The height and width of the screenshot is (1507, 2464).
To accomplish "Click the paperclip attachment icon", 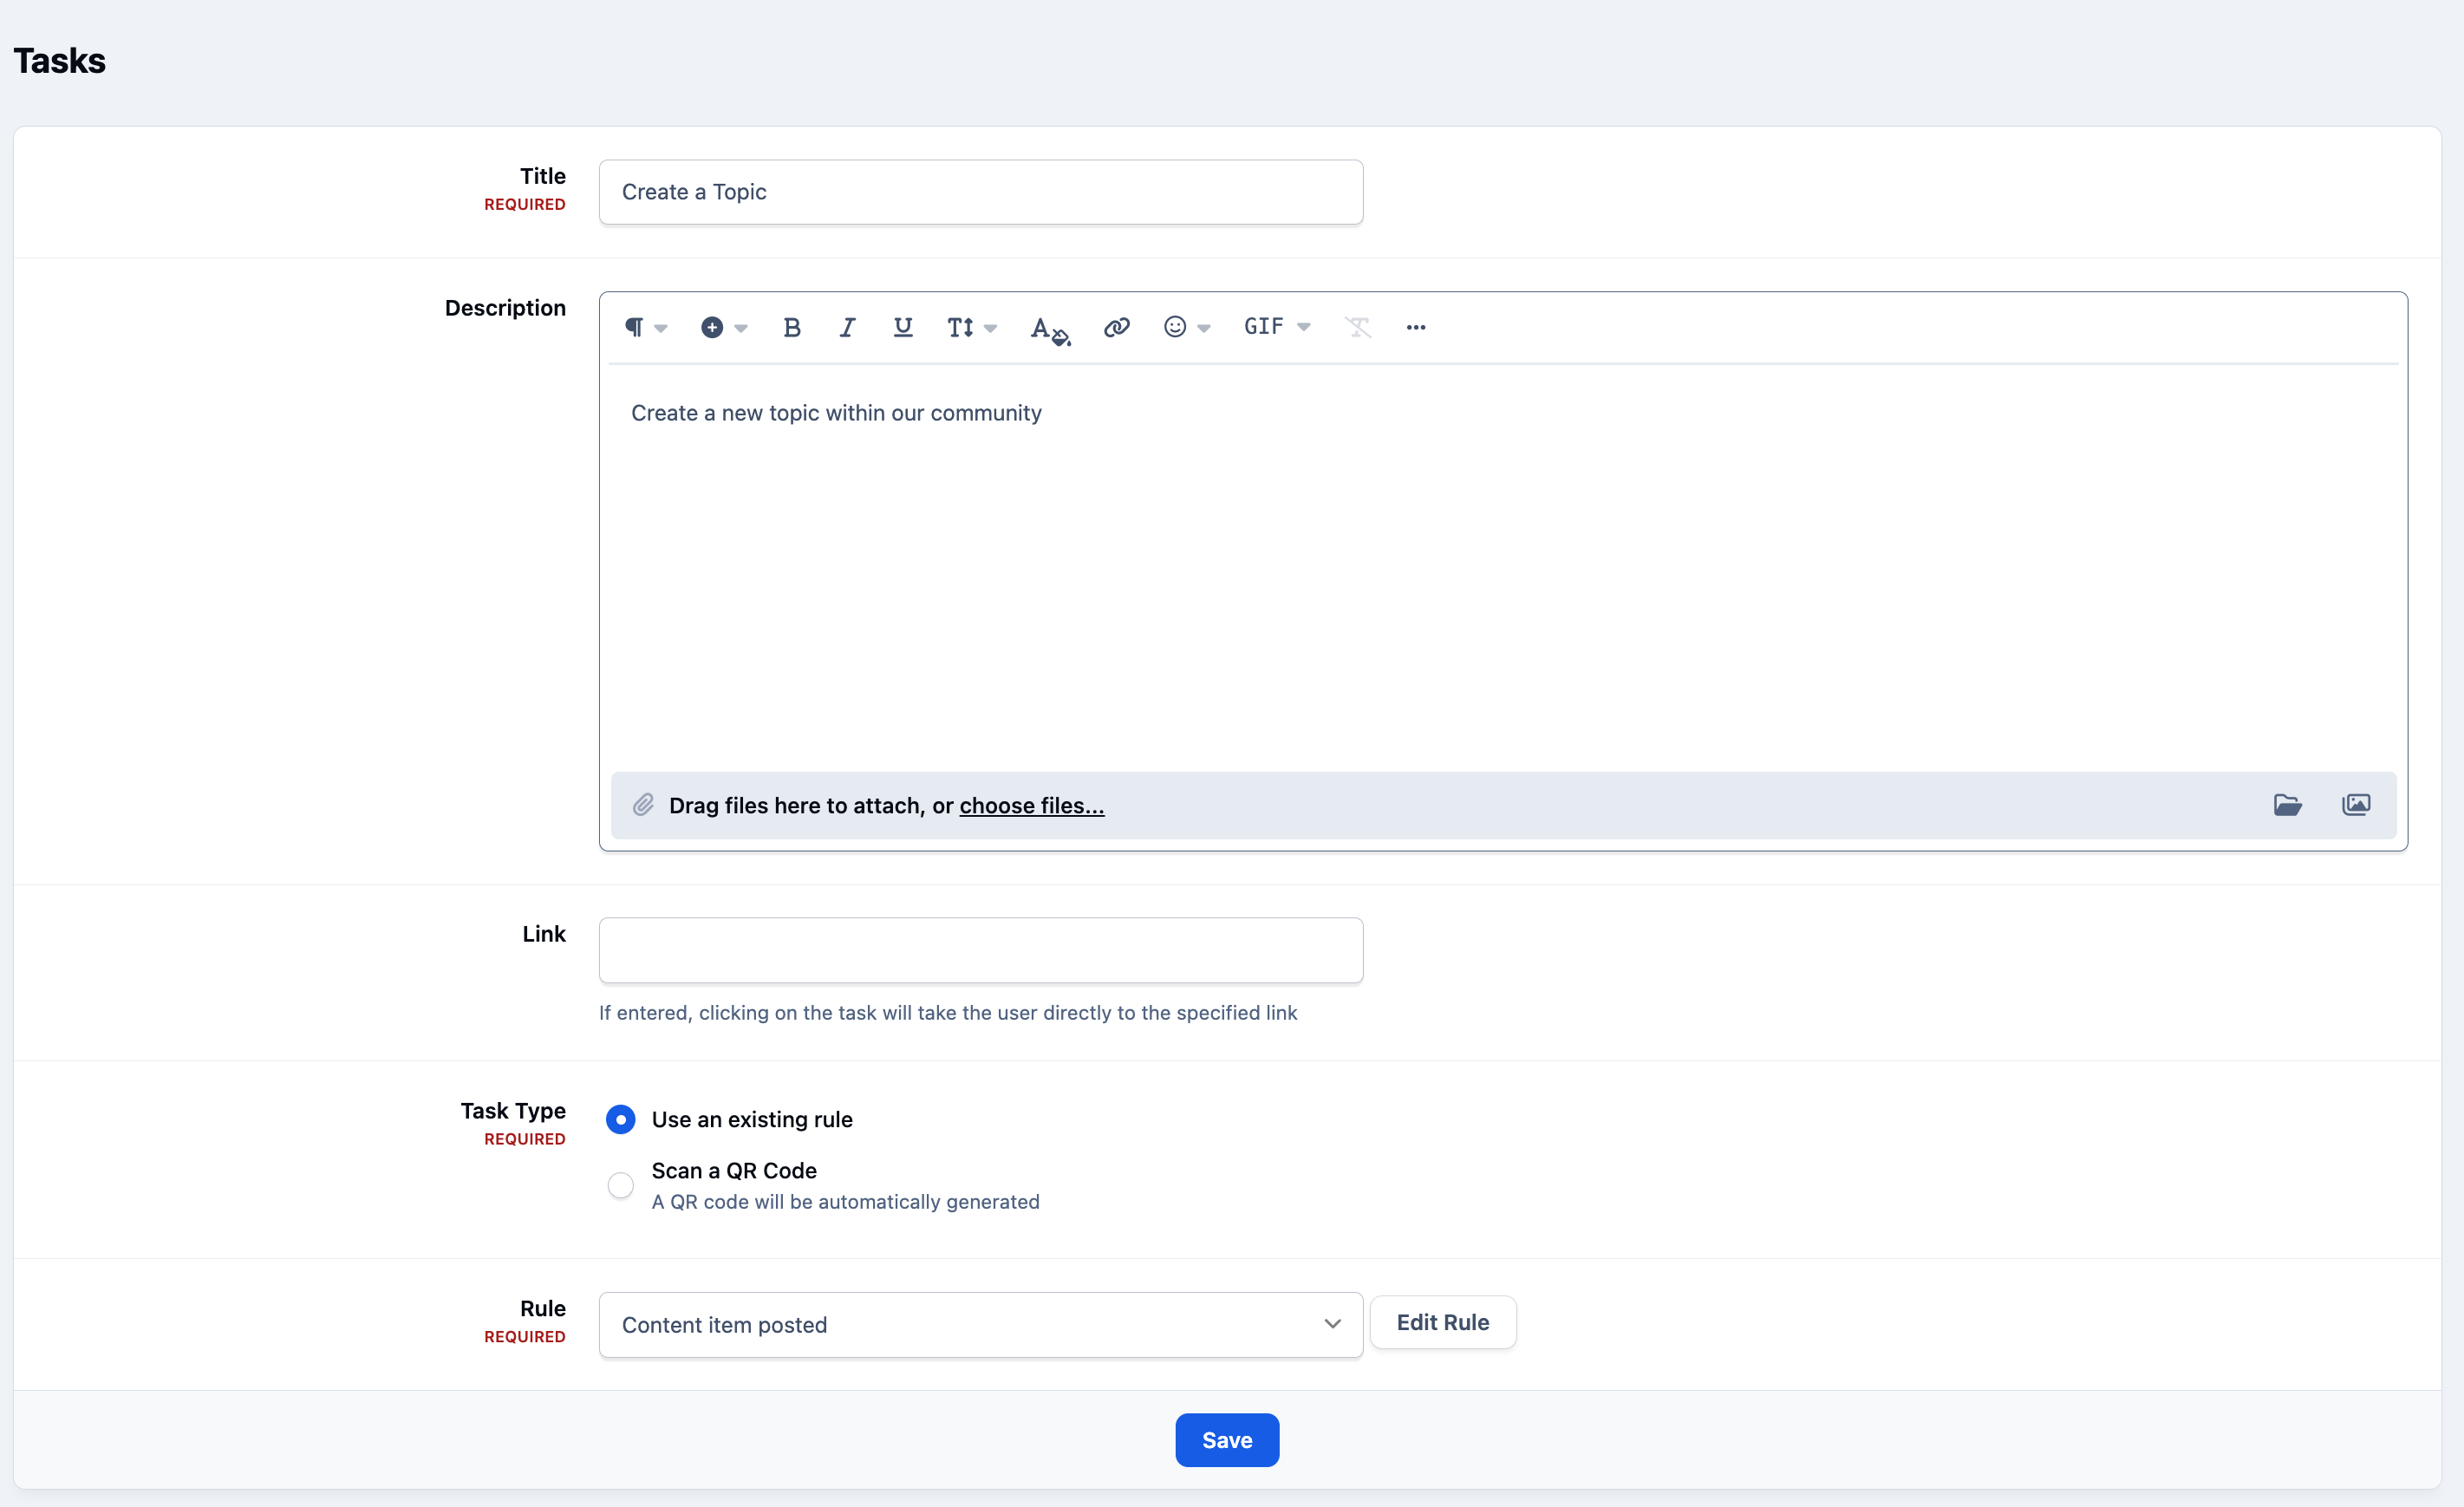I will coord(643,805).
